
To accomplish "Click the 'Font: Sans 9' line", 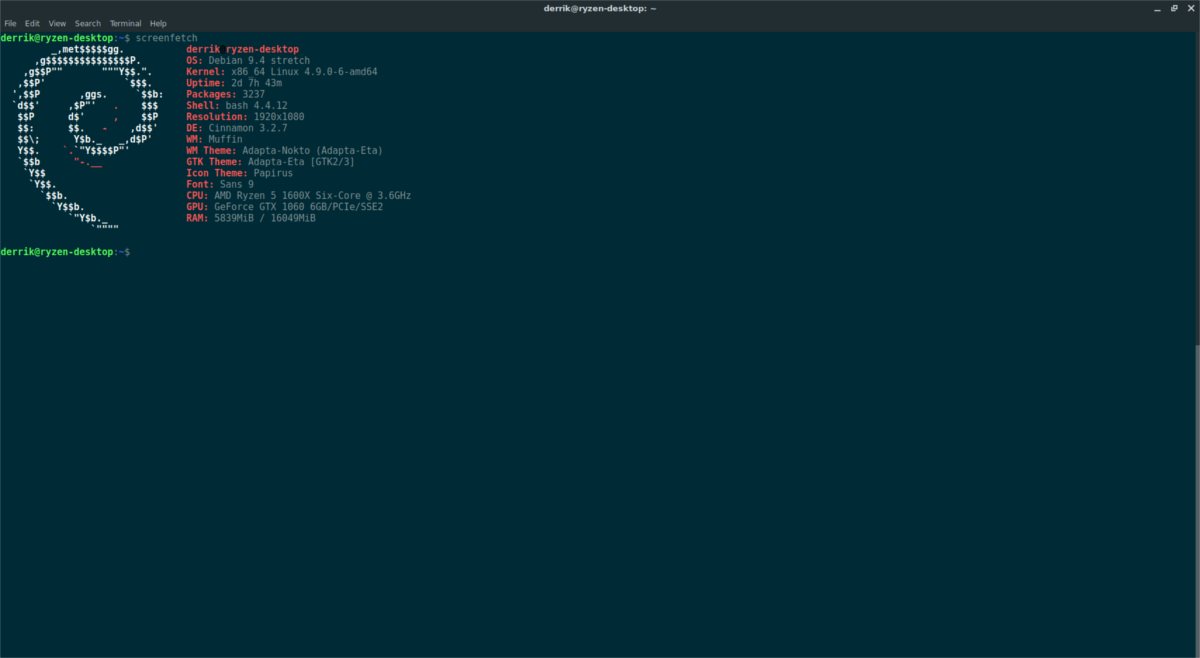I will click(x=220, y=184).
